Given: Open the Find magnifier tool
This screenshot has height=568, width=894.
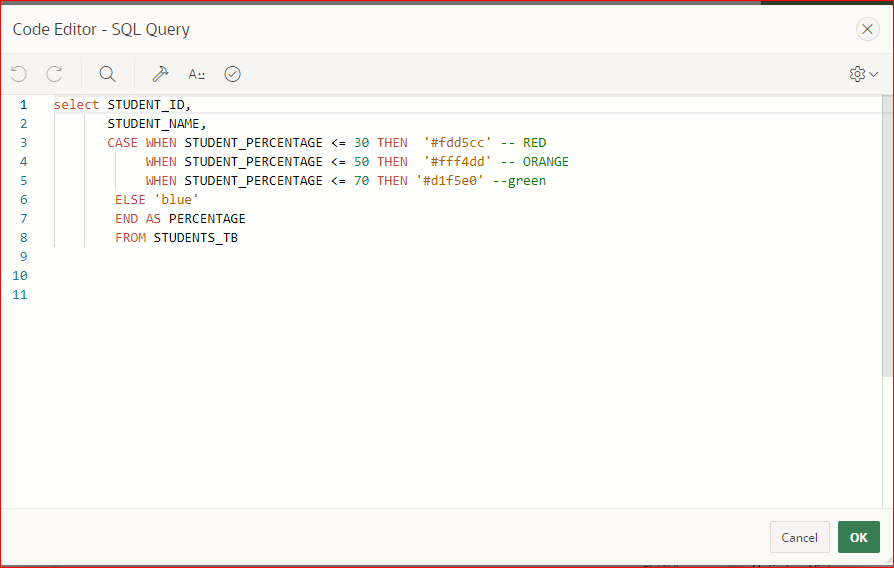Looking at the screenshot, I should [107, 74].
